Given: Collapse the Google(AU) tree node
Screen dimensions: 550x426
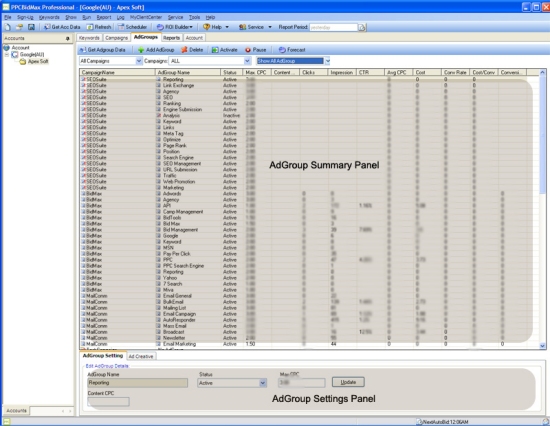Looking at the screenshot, I should [x=6, y=54].
